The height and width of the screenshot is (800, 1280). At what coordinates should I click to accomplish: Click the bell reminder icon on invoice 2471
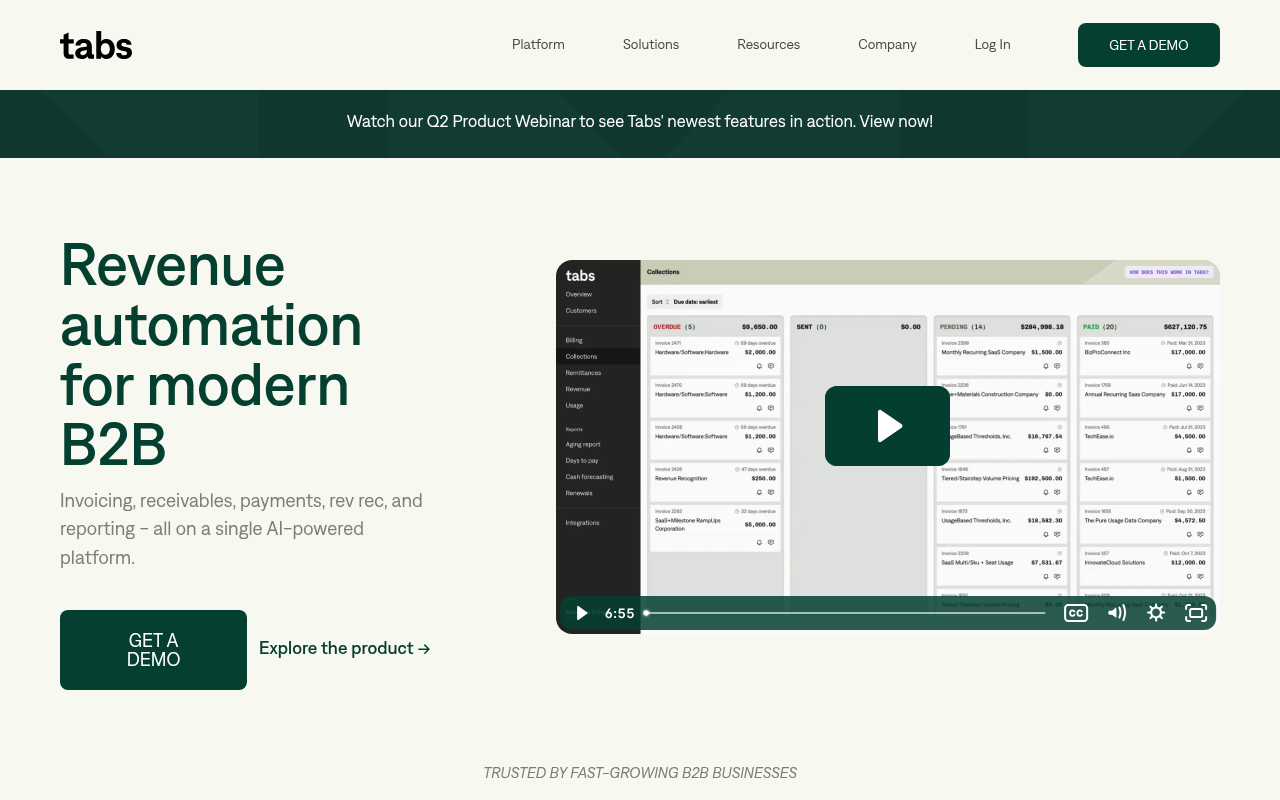(x=759, y=366)
